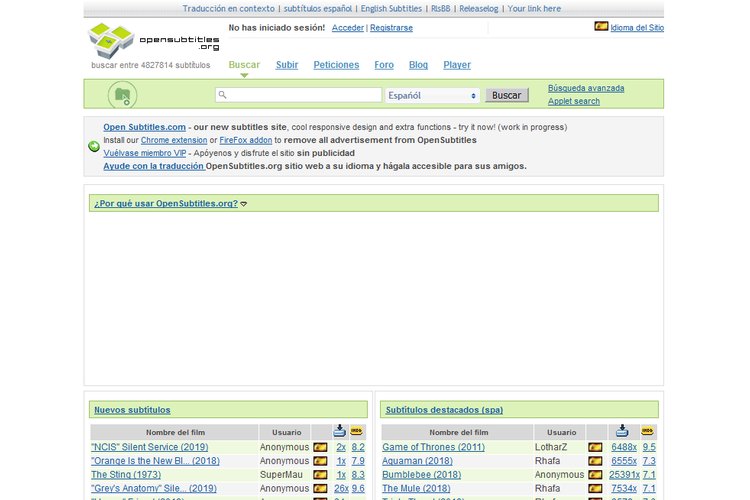The width and height of the screenshot is (750, 500).
Task: Click the Registrarse link
Action: (x=391, y=28)
